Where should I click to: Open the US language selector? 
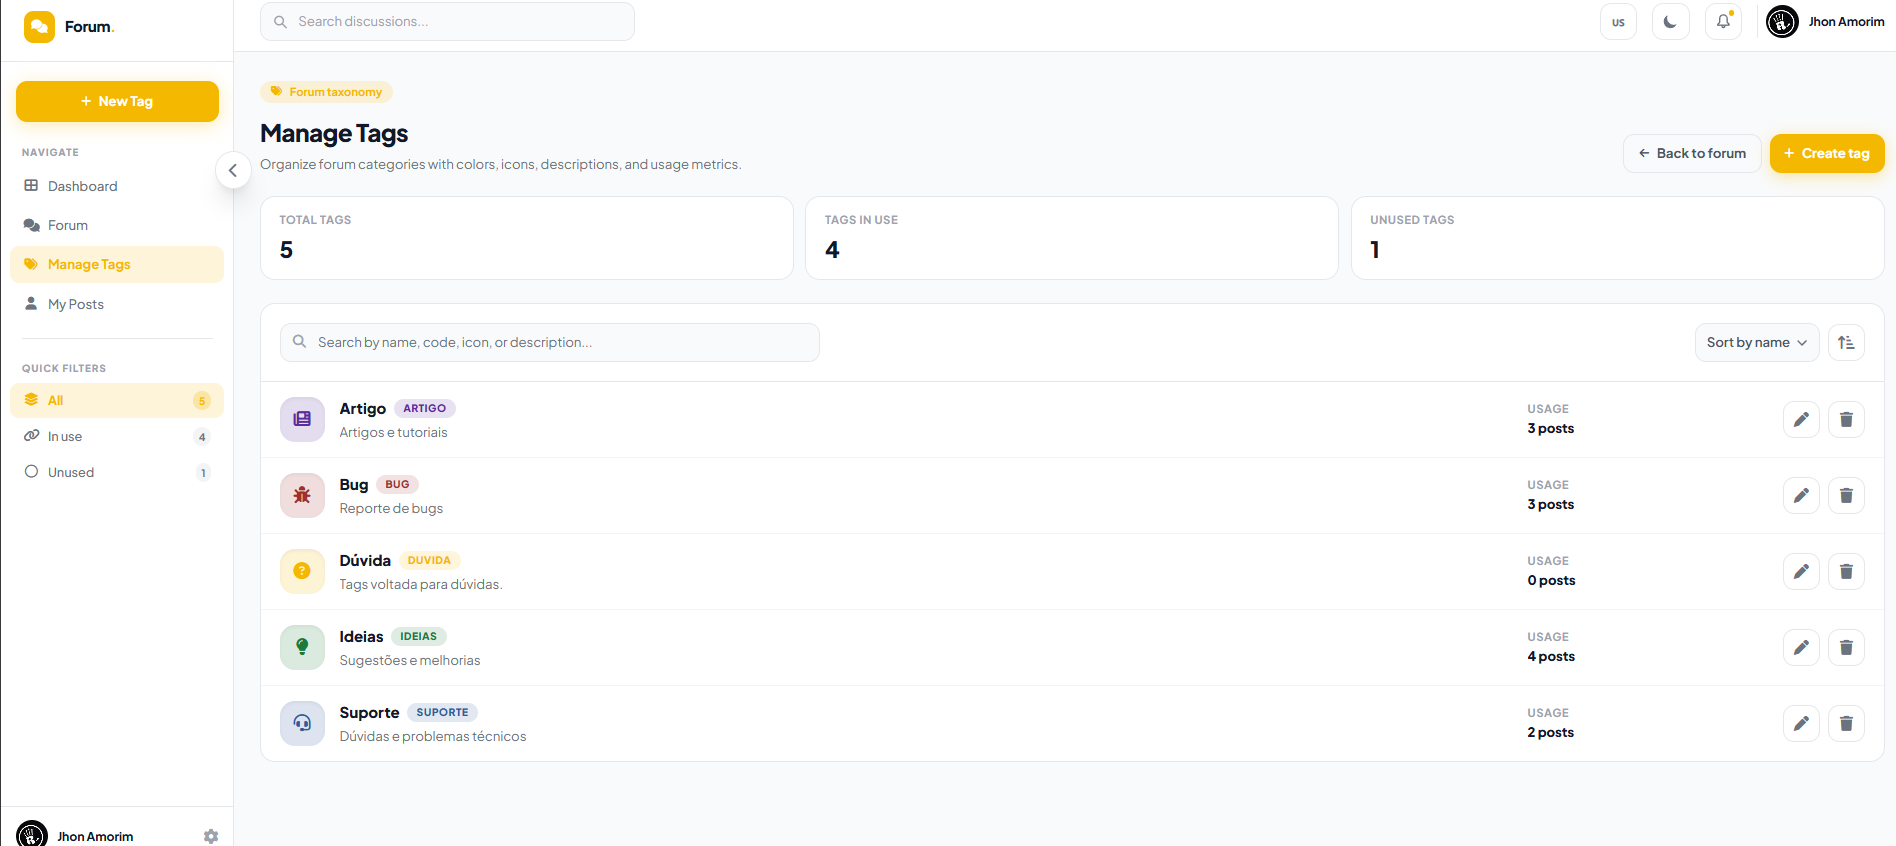point(1618,22)
